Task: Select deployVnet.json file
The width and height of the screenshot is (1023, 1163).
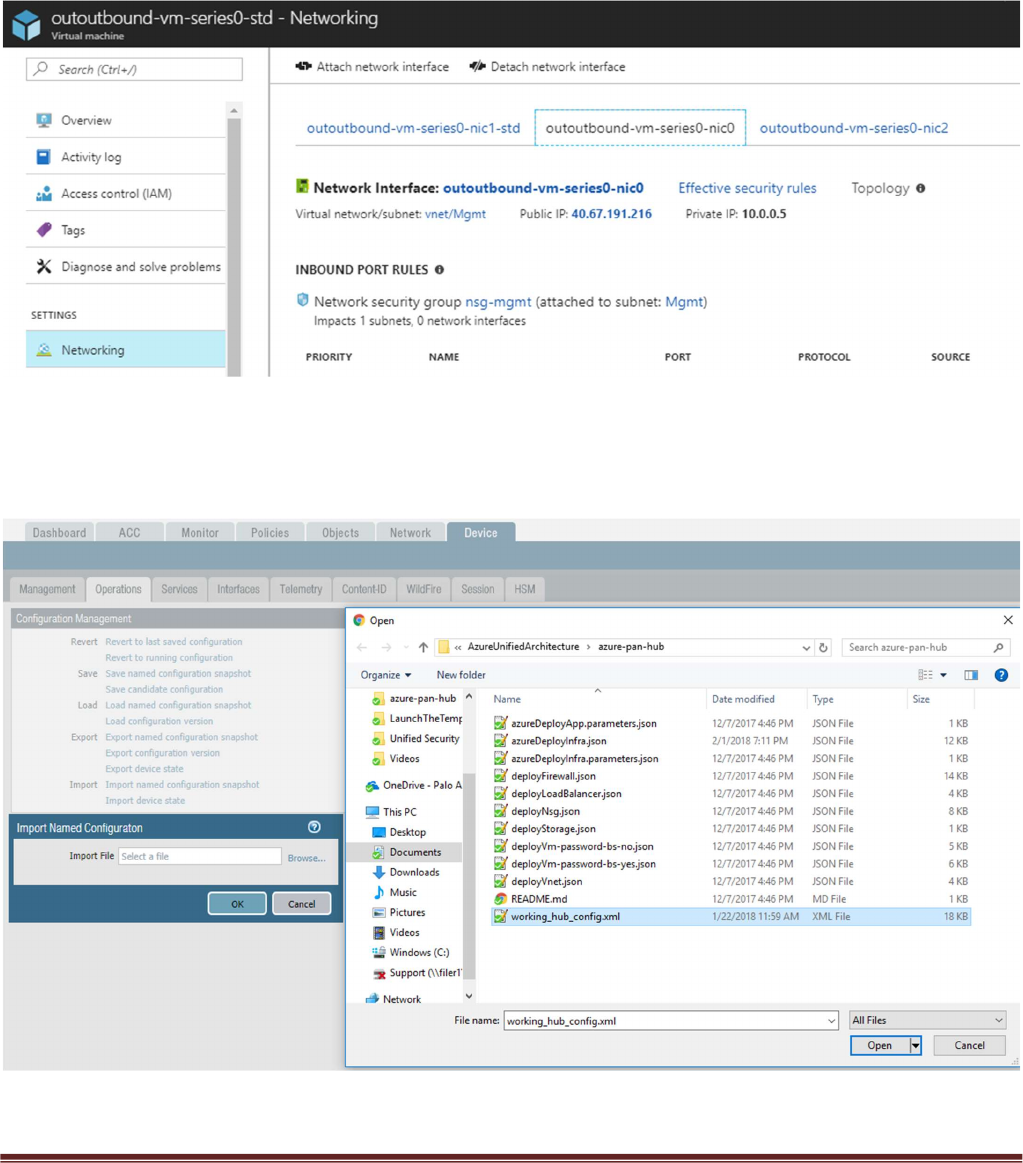Action: (731, 882)
